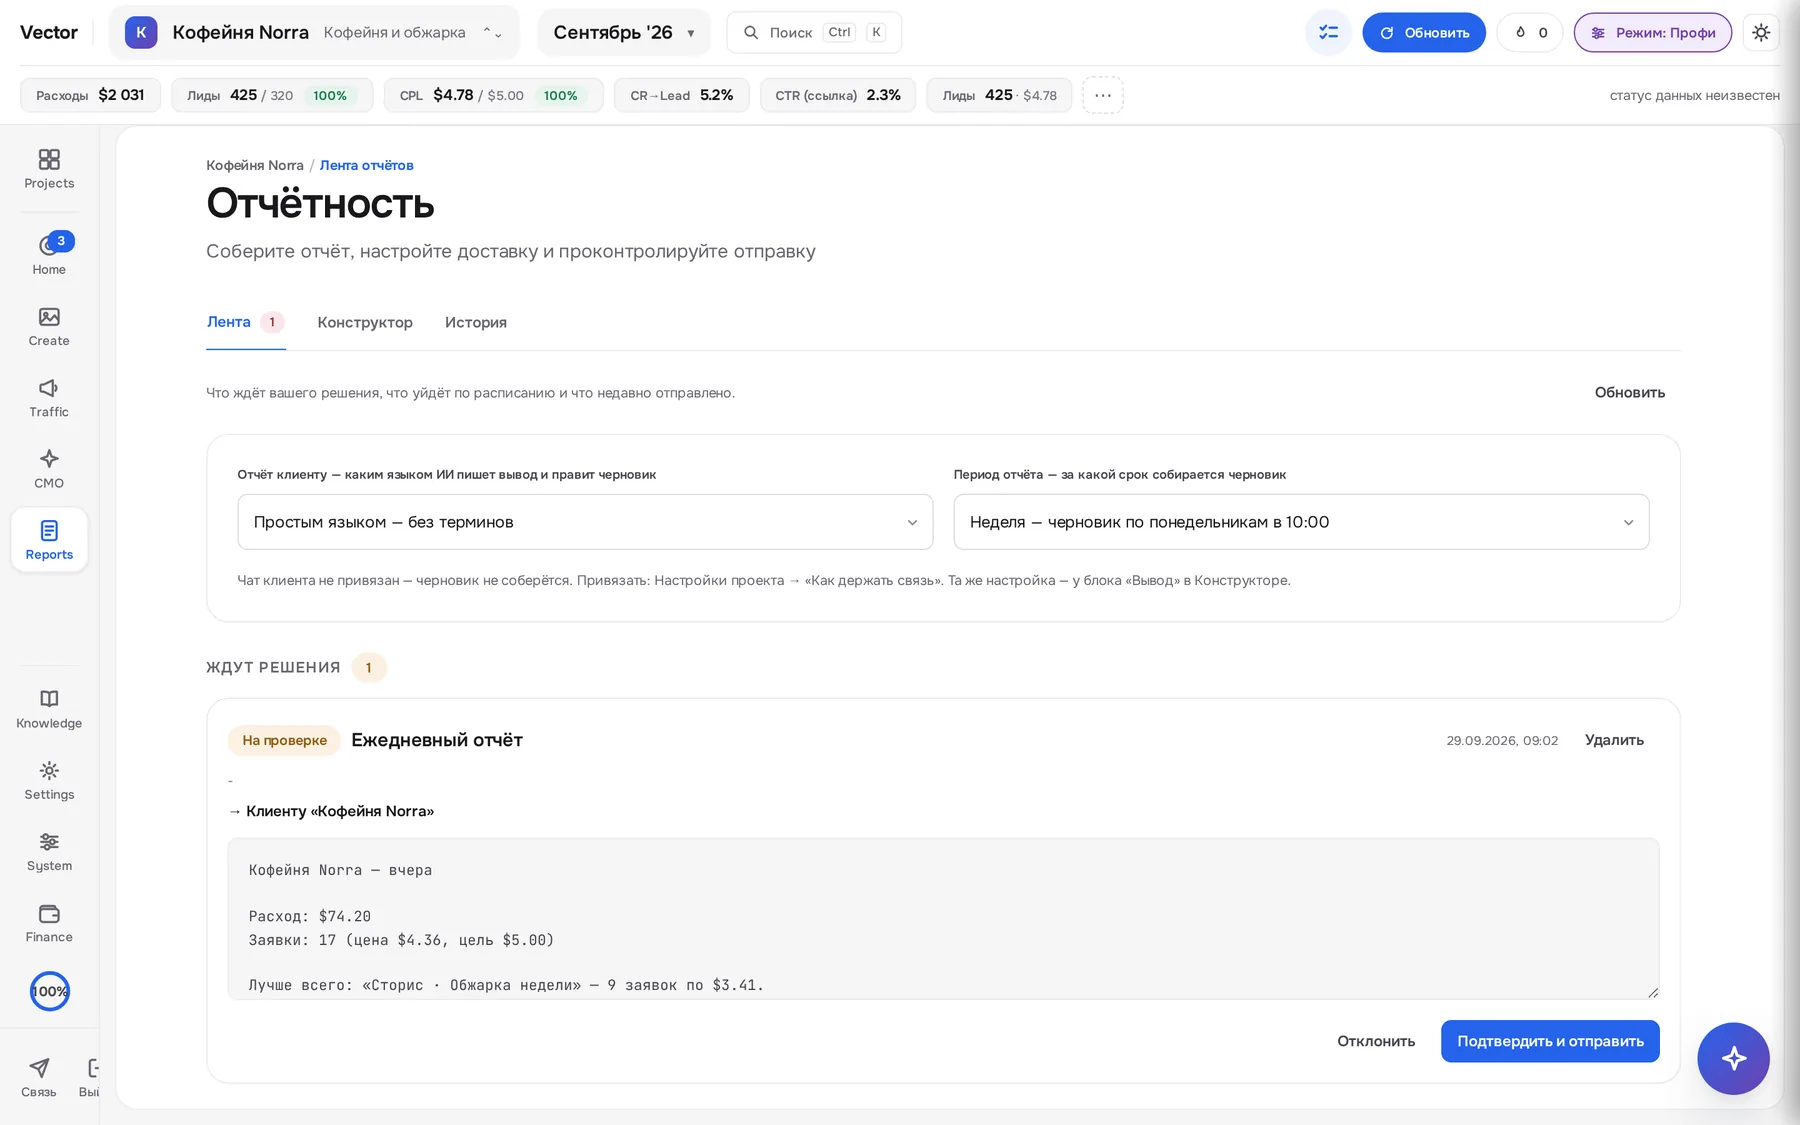Click the Vector logo
This screenshot has width=1800, height=1125.
click(49, 32)
